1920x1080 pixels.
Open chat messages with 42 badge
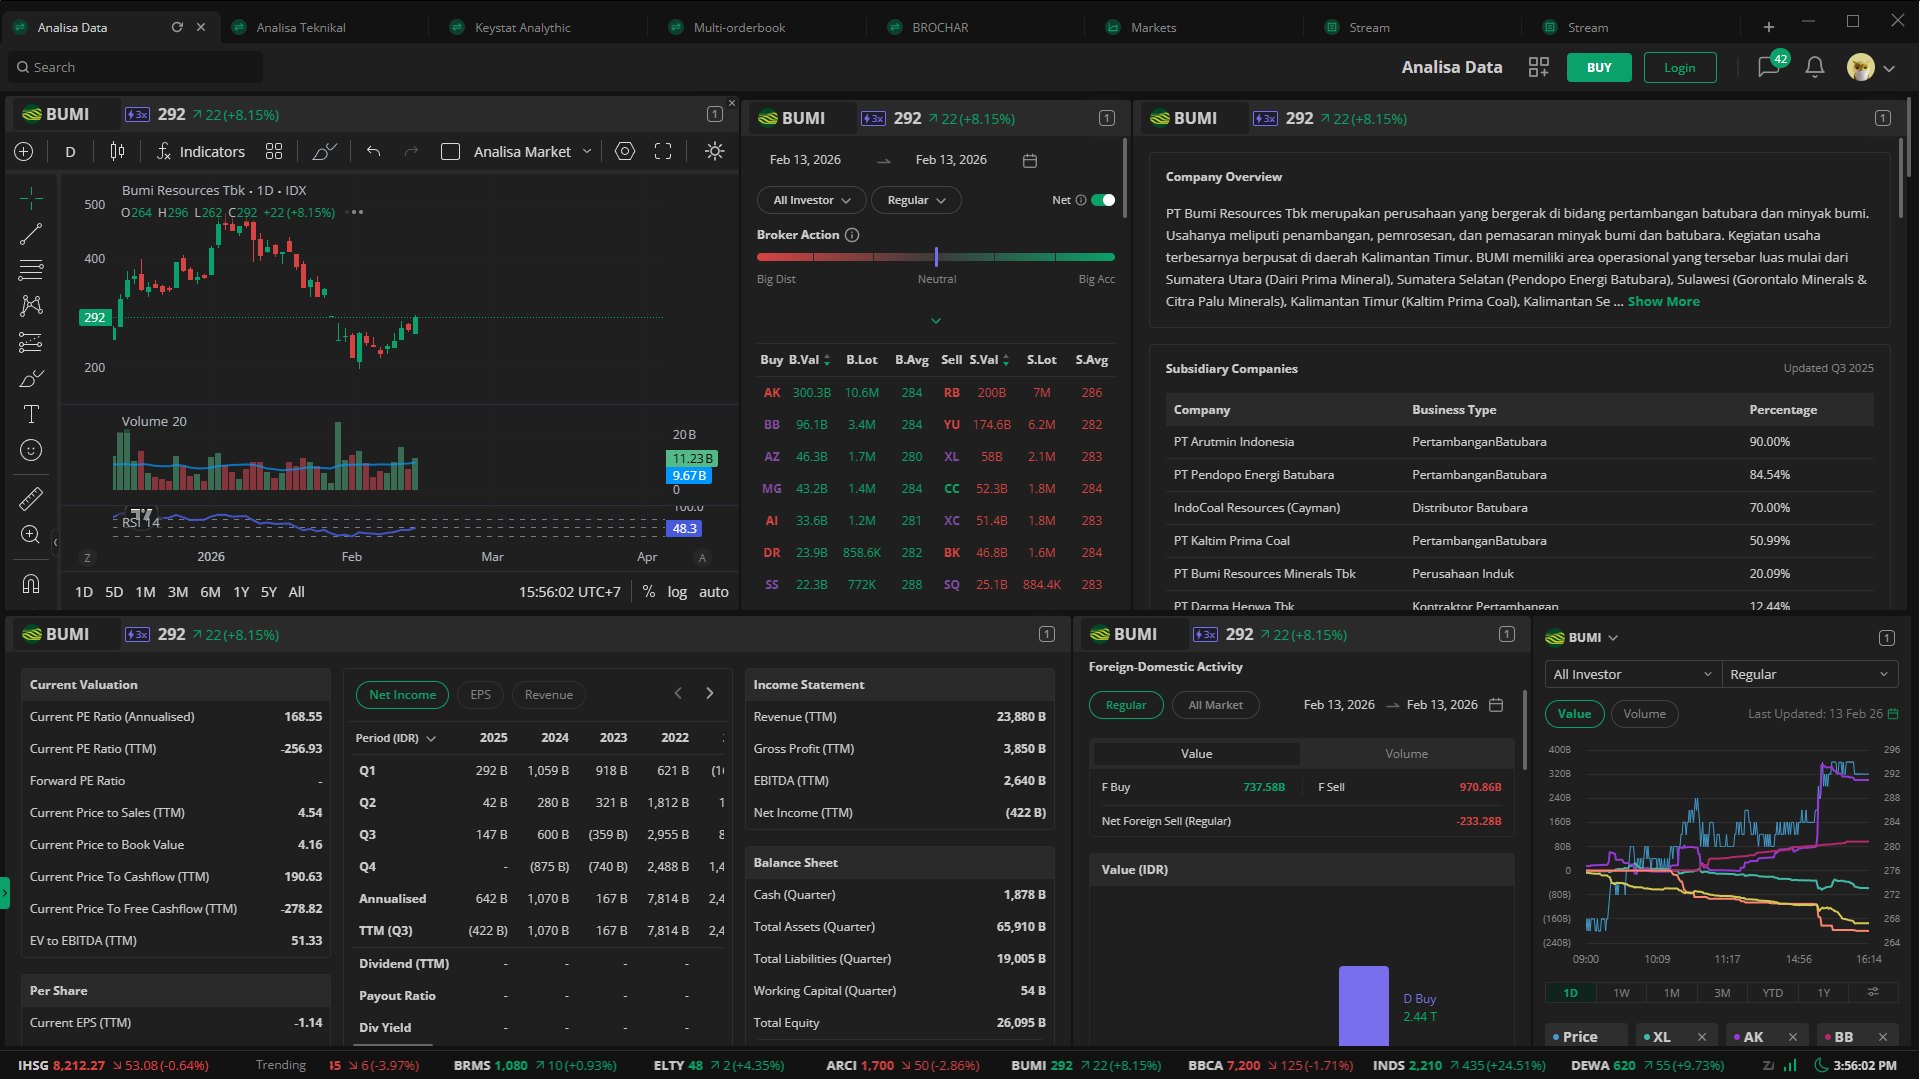point(1768,67)
